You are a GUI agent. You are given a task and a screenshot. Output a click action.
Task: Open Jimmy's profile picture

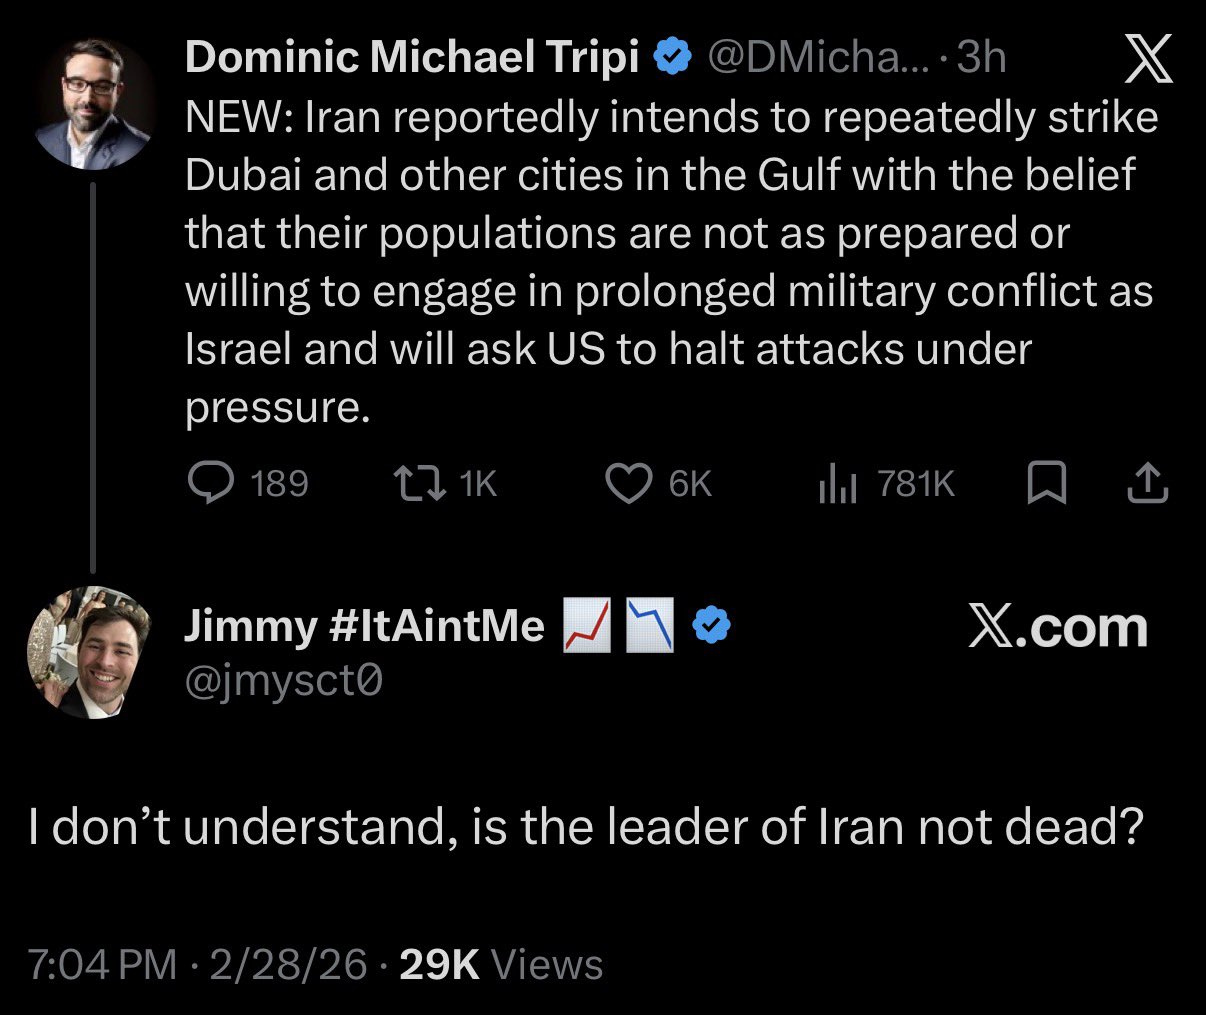pos(89,652)
